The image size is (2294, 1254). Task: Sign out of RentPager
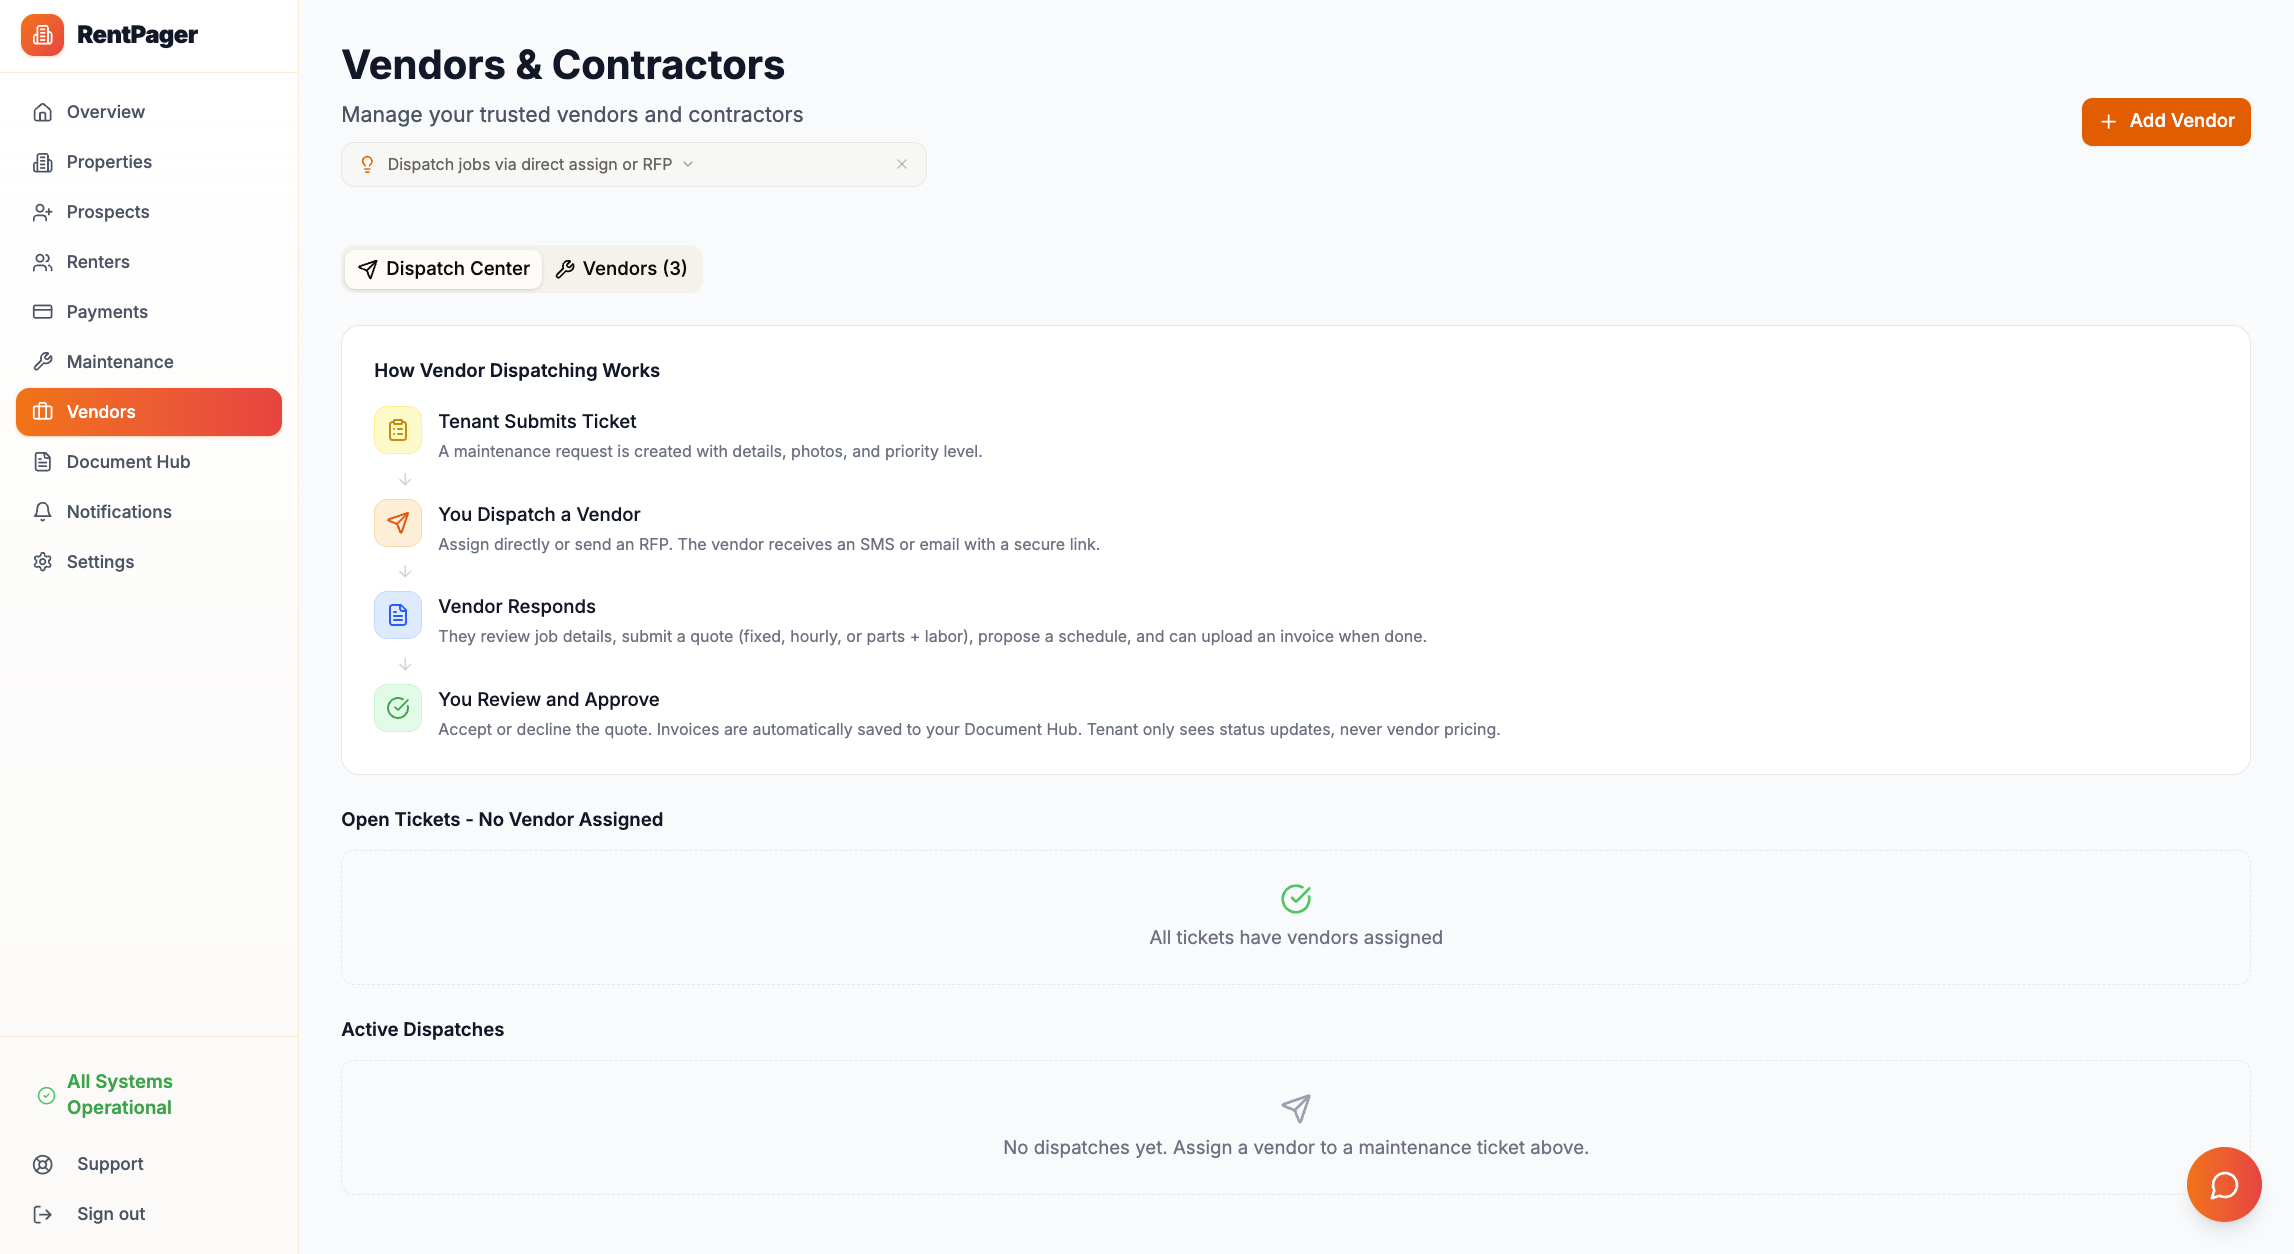(x=110, y=1213)
